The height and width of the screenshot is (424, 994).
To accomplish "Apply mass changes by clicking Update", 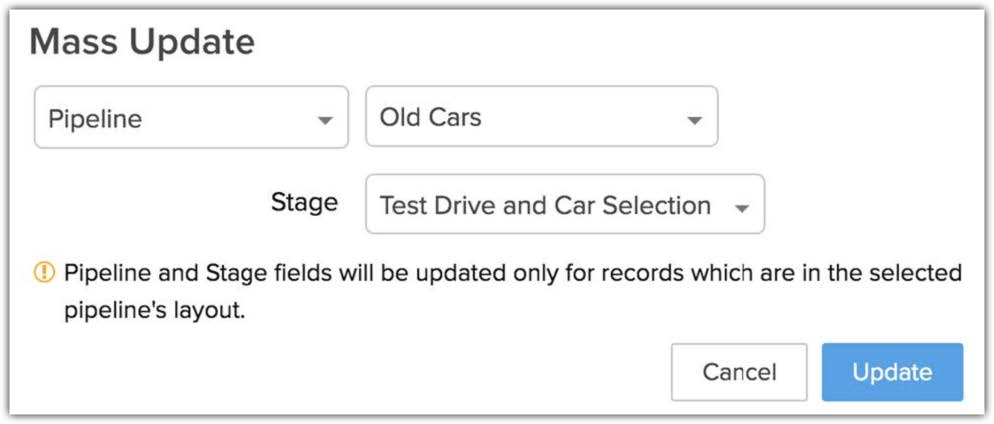I will coord(892,372).
